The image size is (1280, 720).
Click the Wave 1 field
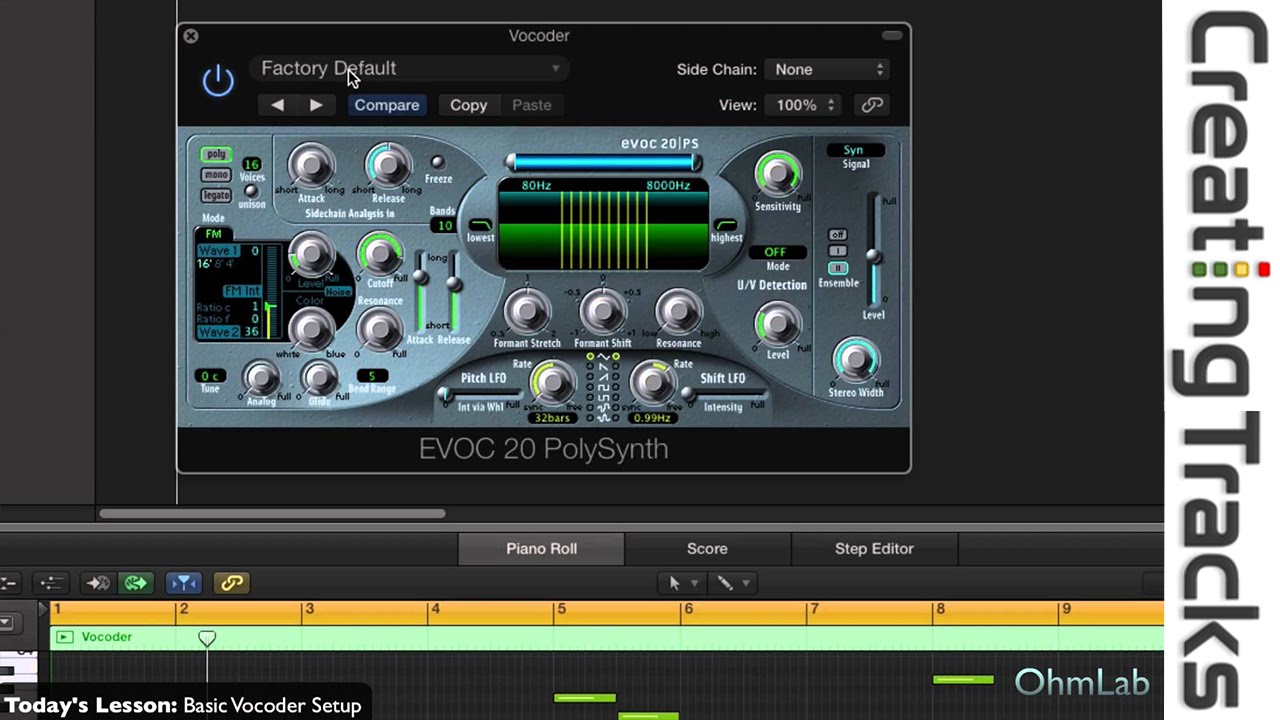click(218, 251)
